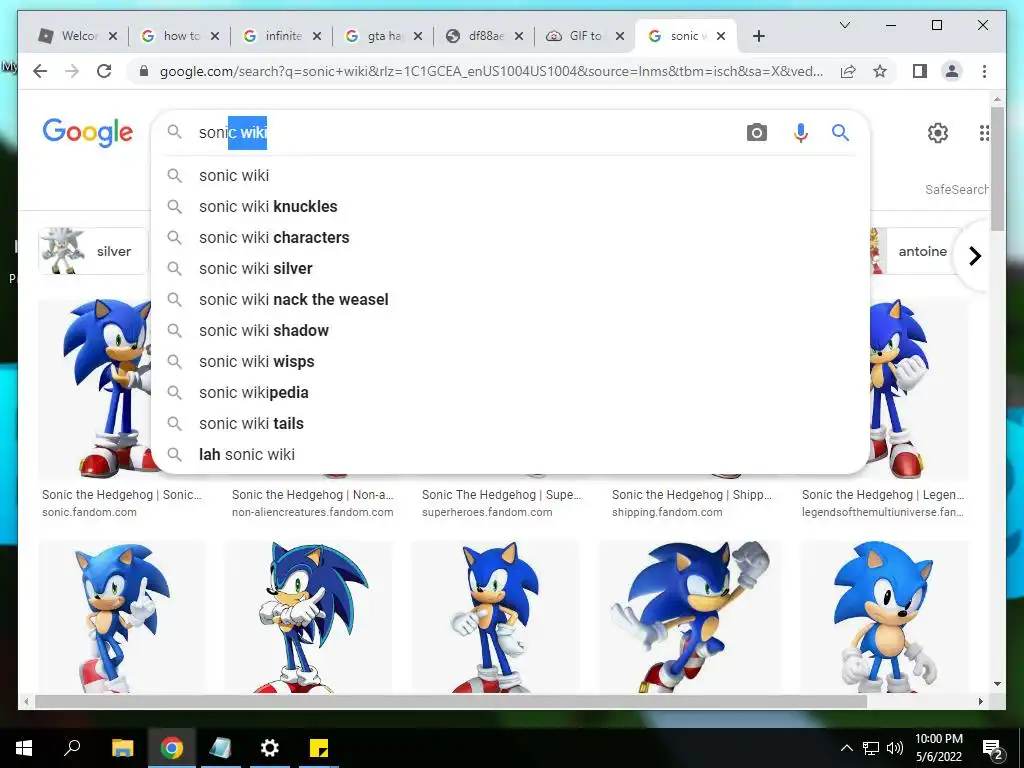
Task: Click the horizontal page scrollbar
Action: pos(451,701)
